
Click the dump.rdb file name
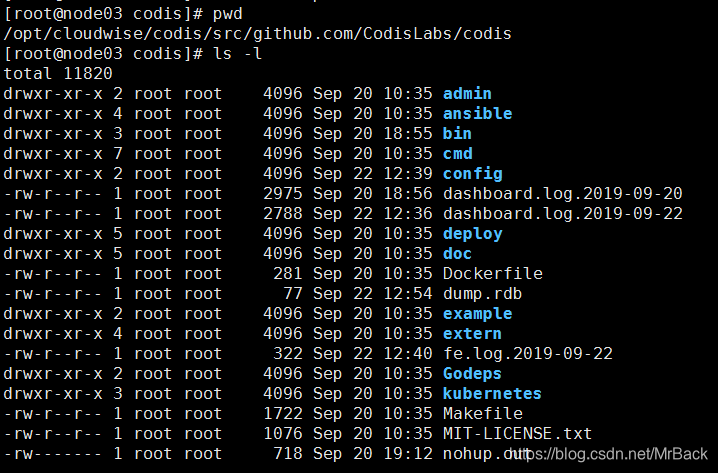(x=483, y=294)
